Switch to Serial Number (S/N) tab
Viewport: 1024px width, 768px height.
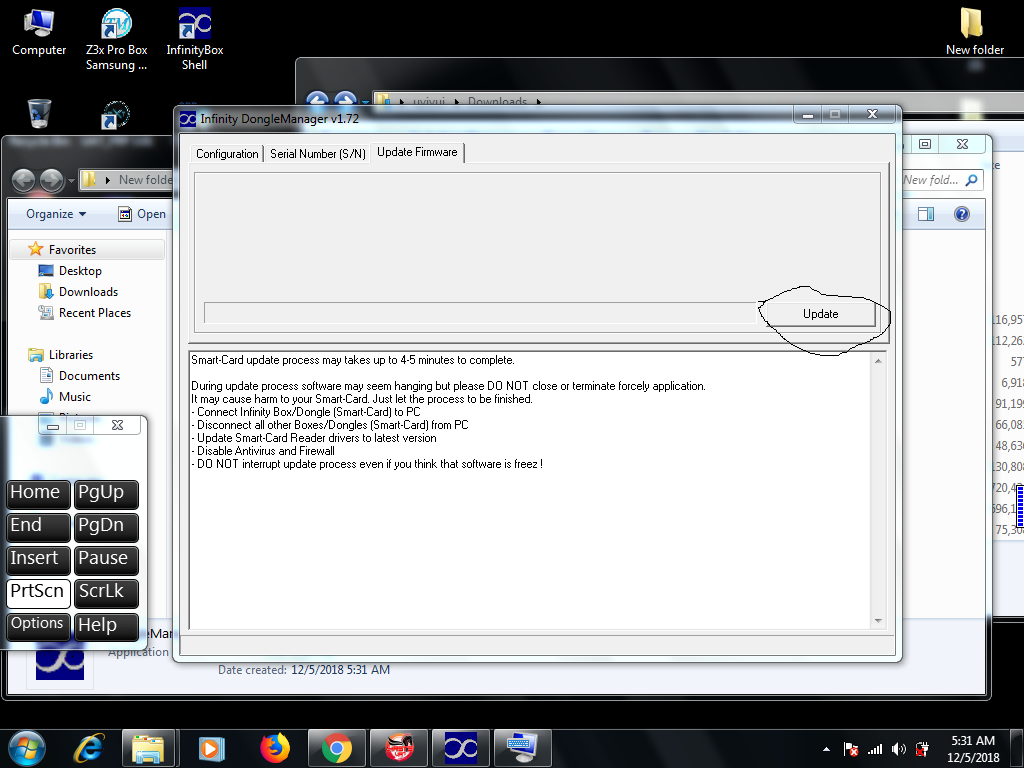coord(317,153)
